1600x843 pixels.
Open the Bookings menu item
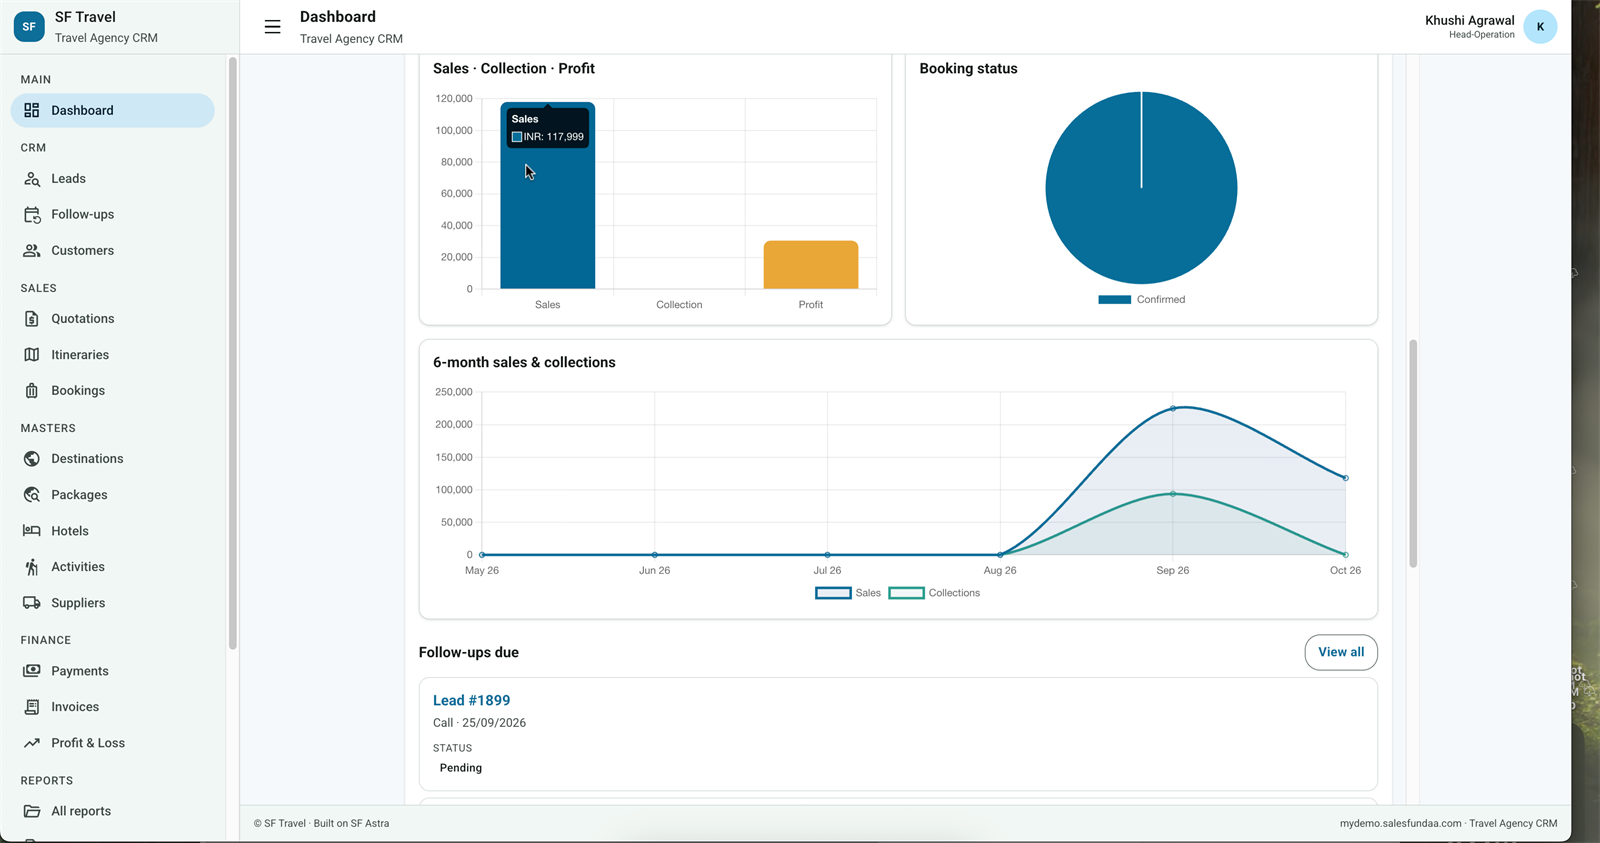coord(112,391)
